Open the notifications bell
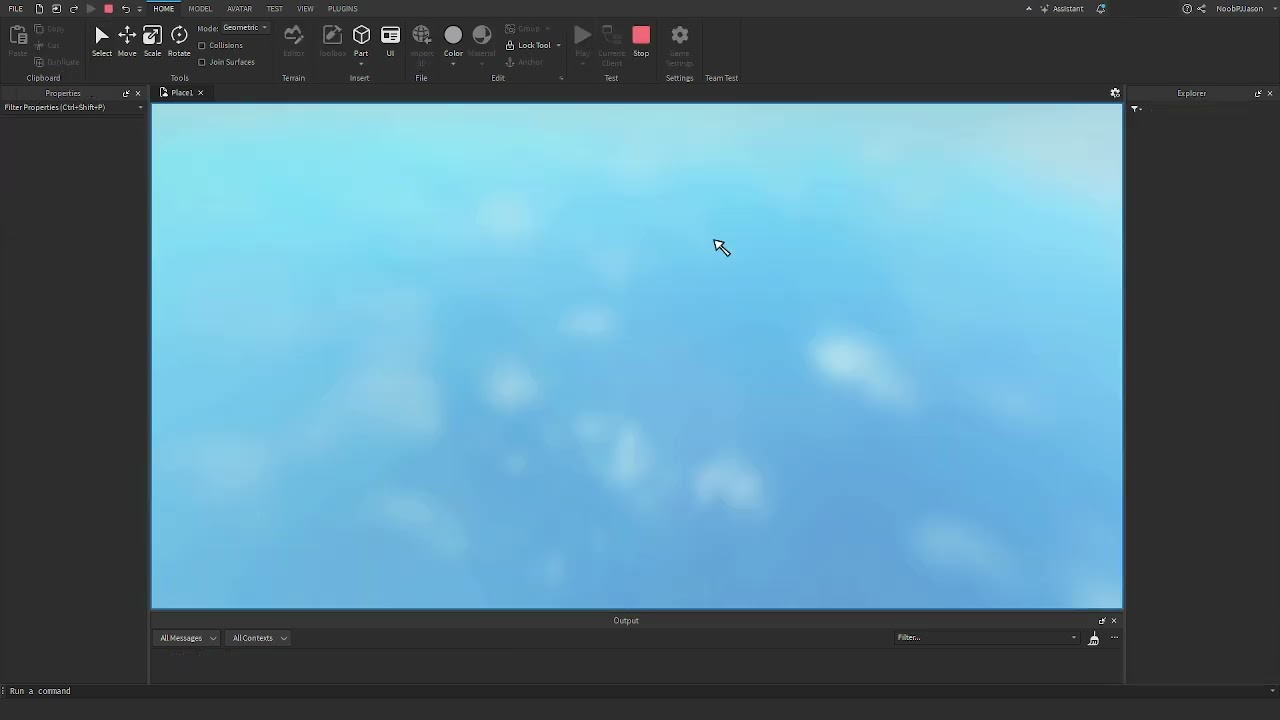 1101,9
